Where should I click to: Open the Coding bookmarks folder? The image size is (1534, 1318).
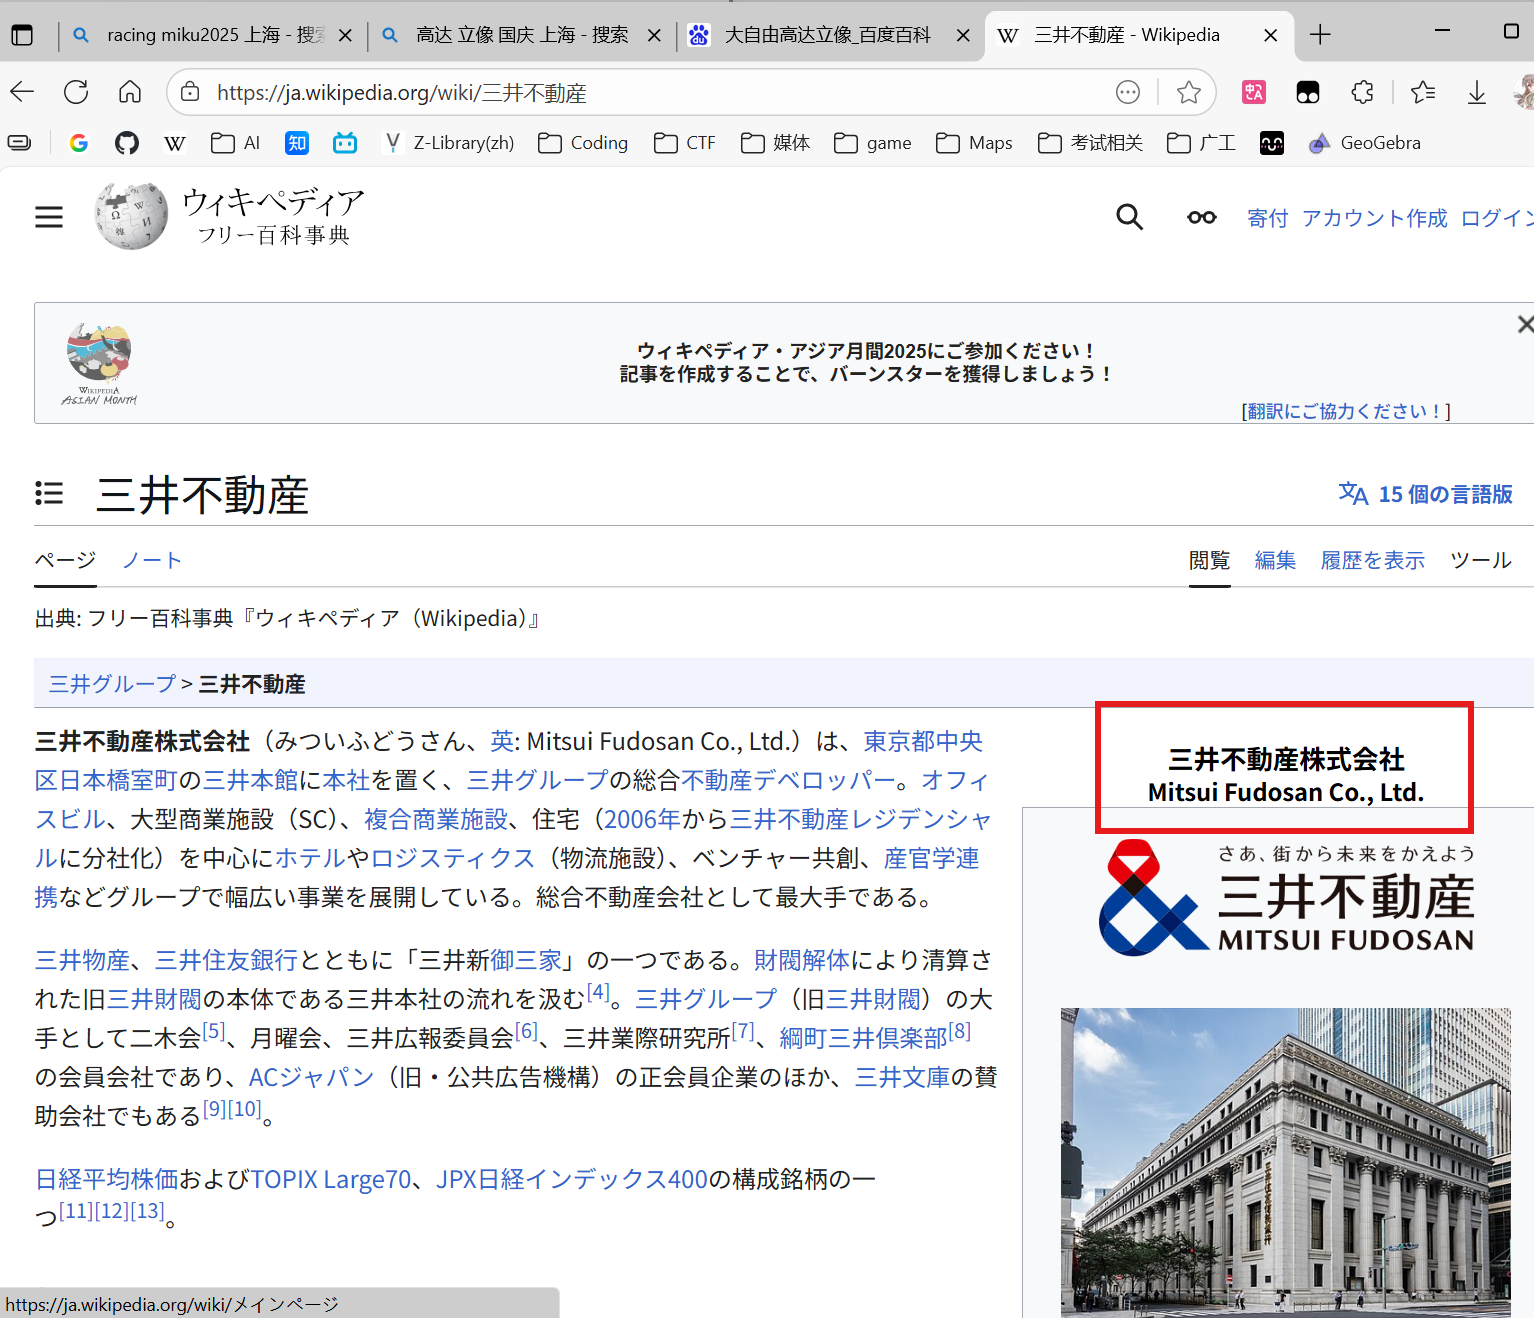pos(583,143)
